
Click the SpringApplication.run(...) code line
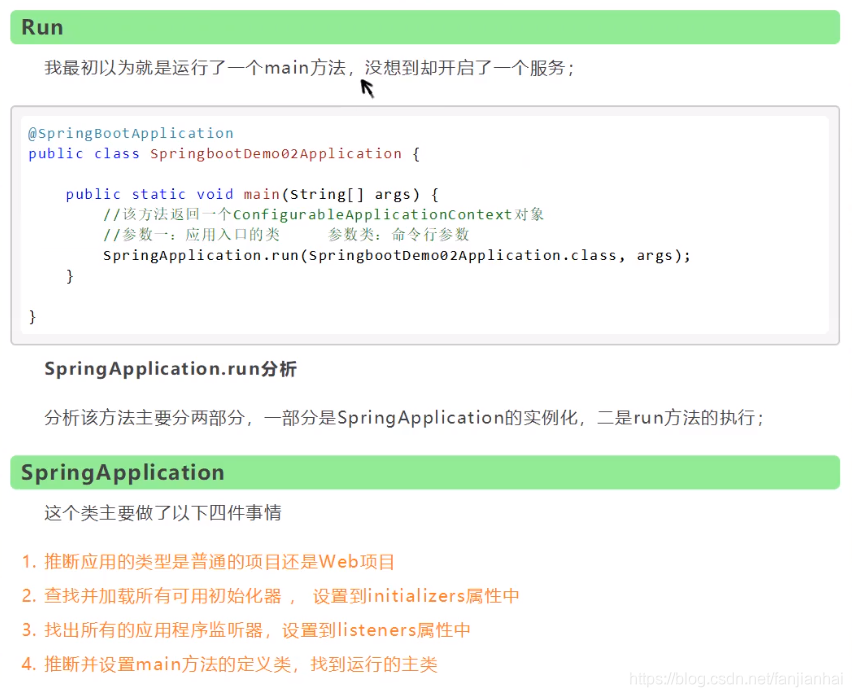coord(397,255)
